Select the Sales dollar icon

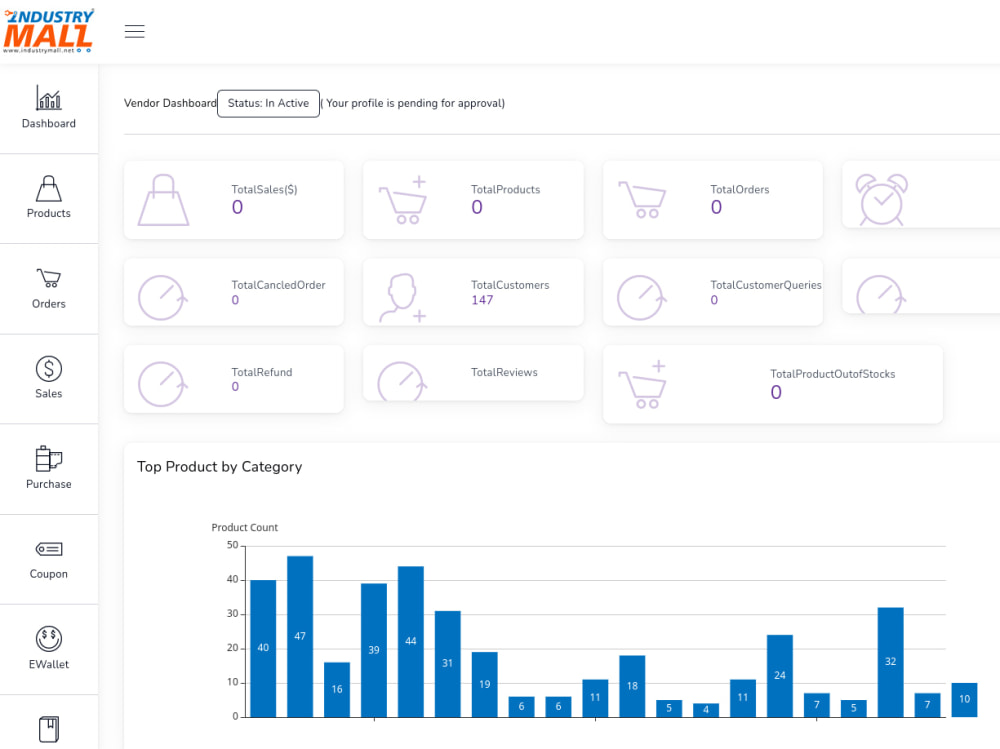click(48, 369)
